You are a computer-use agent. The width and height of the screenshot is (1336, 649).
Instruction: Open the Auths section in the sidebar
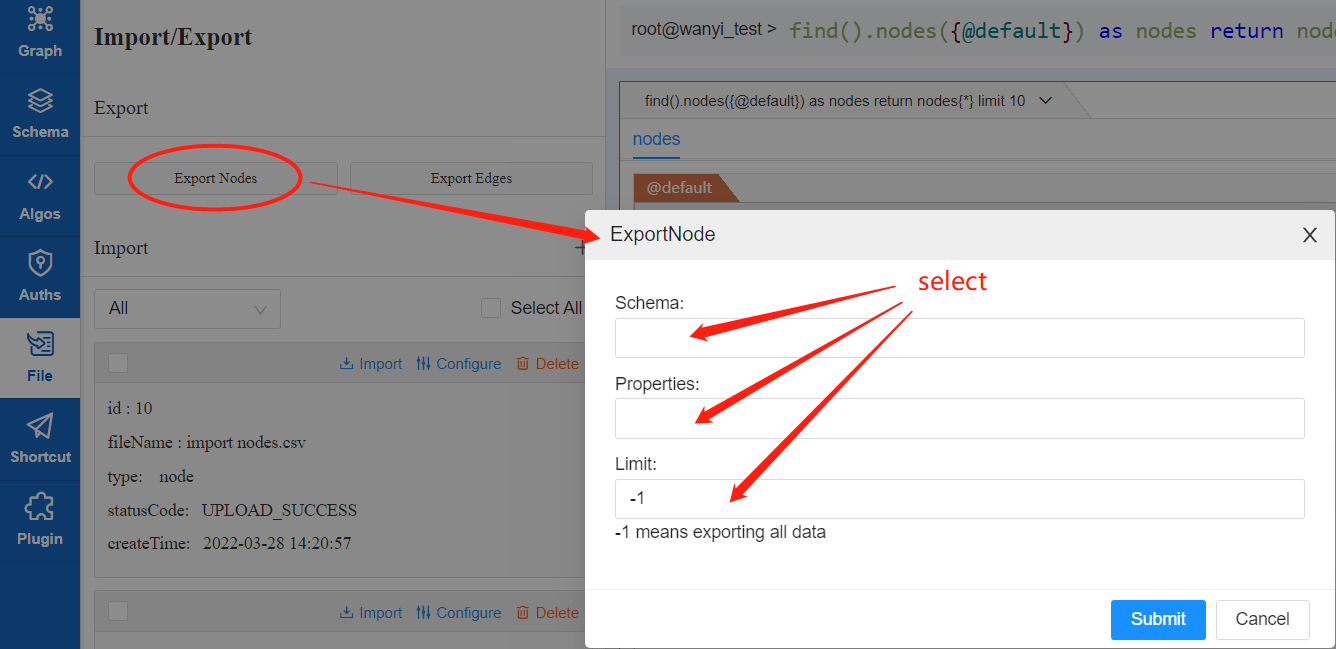coord(40,277)
